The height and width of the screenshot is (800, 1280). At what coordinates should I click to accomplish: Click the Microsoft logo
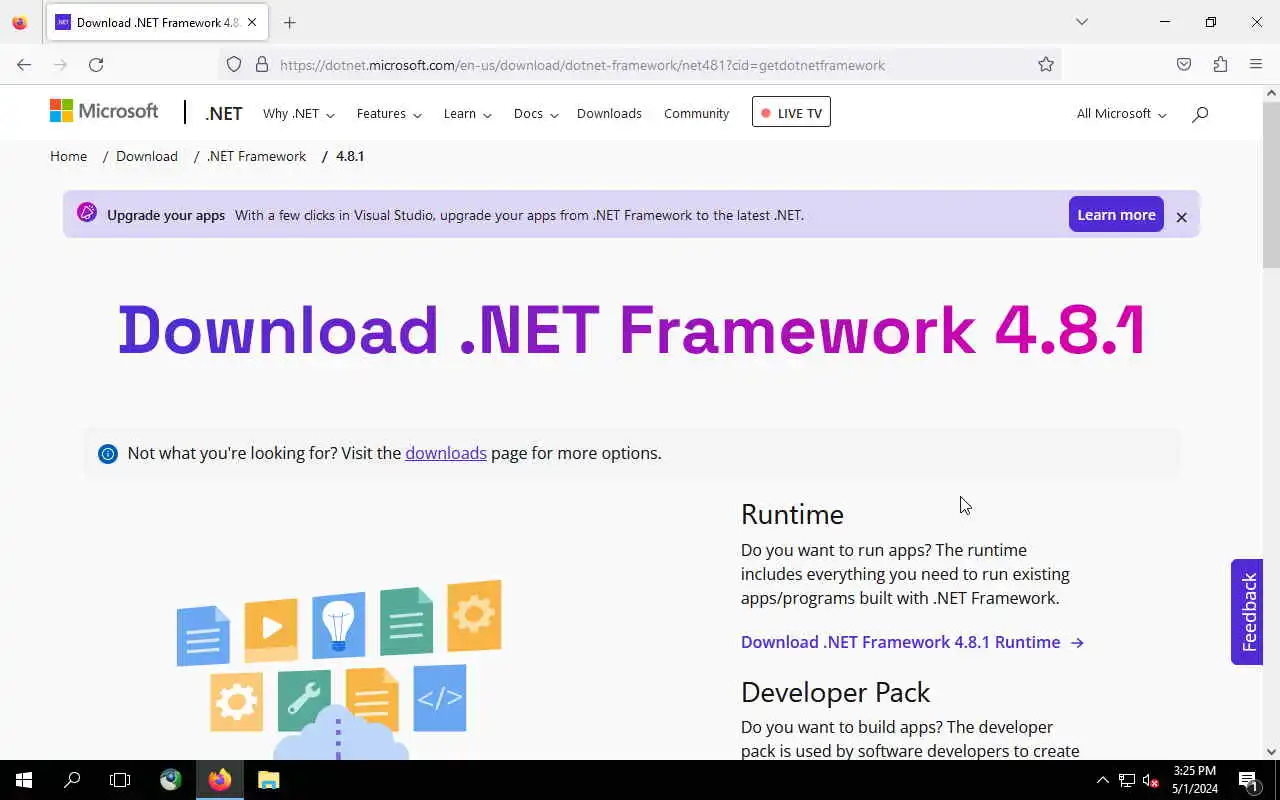[x=104, y=111]
